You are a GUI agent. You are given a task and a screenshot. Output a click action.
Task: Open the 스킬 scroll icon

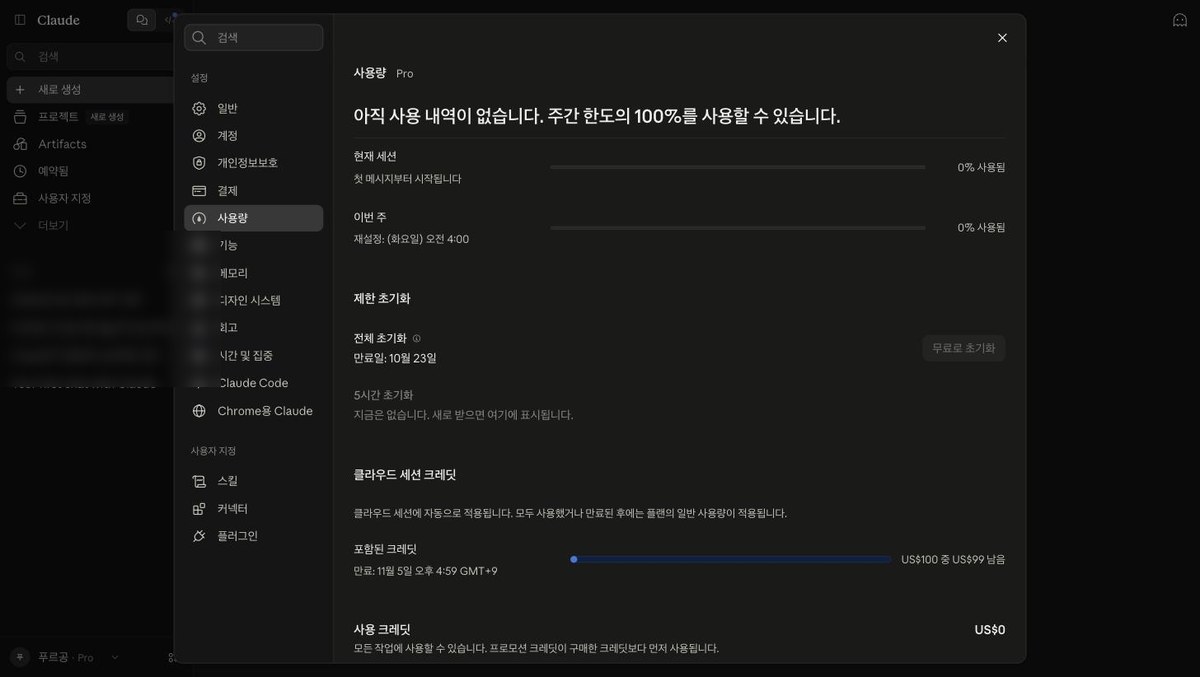tap(199, 481)
